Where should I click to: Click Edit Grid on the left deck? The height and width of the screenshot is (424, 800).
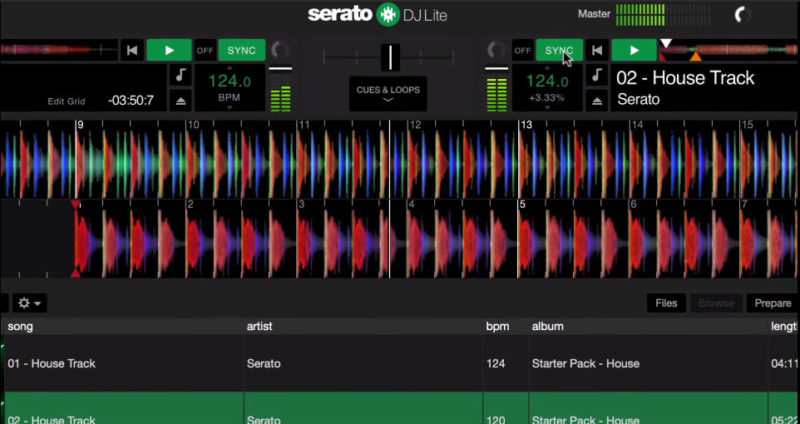click(66, 101)
